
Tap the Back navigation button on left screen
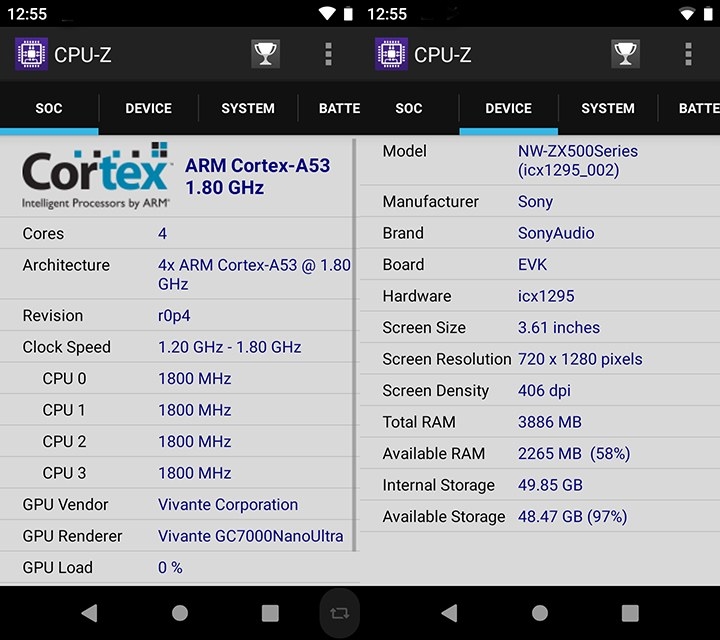pos(90,613)
